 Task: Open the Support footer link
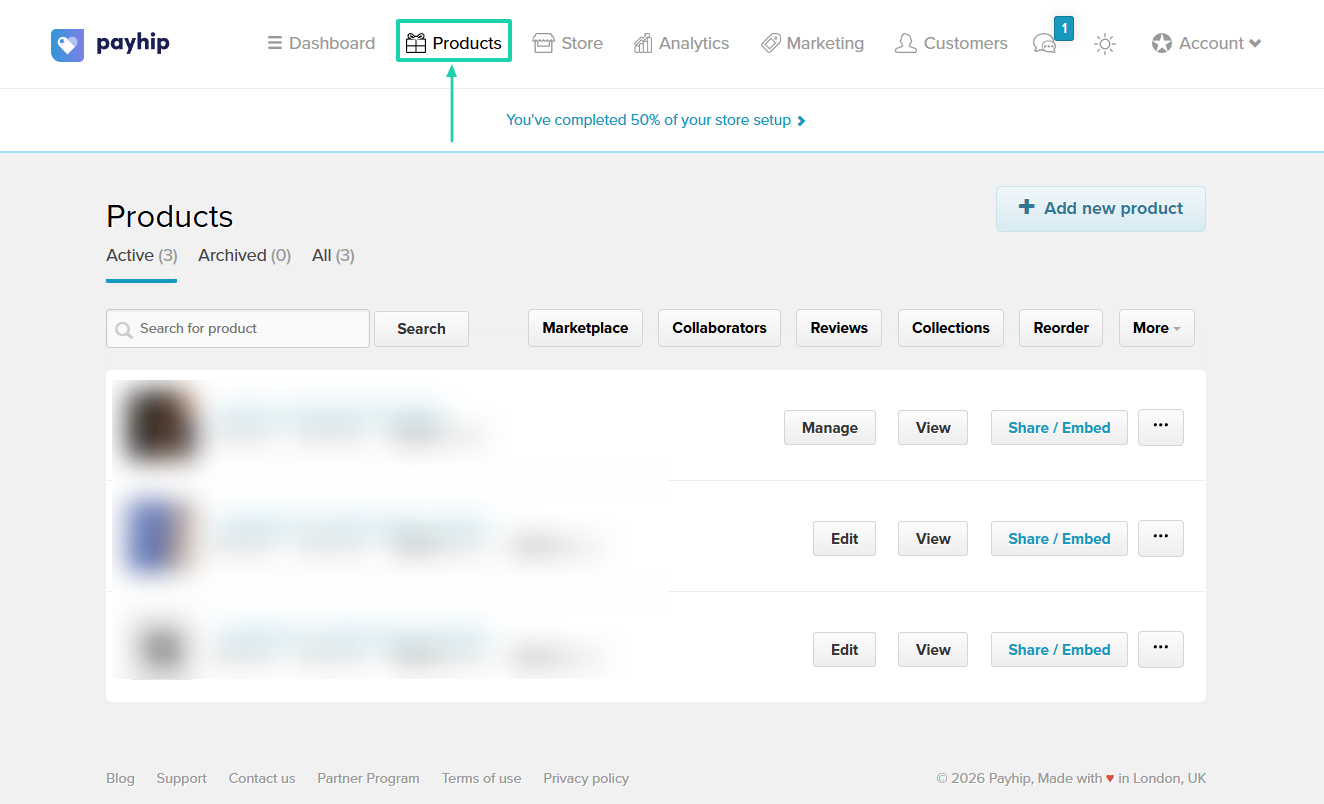pos(181,778)
